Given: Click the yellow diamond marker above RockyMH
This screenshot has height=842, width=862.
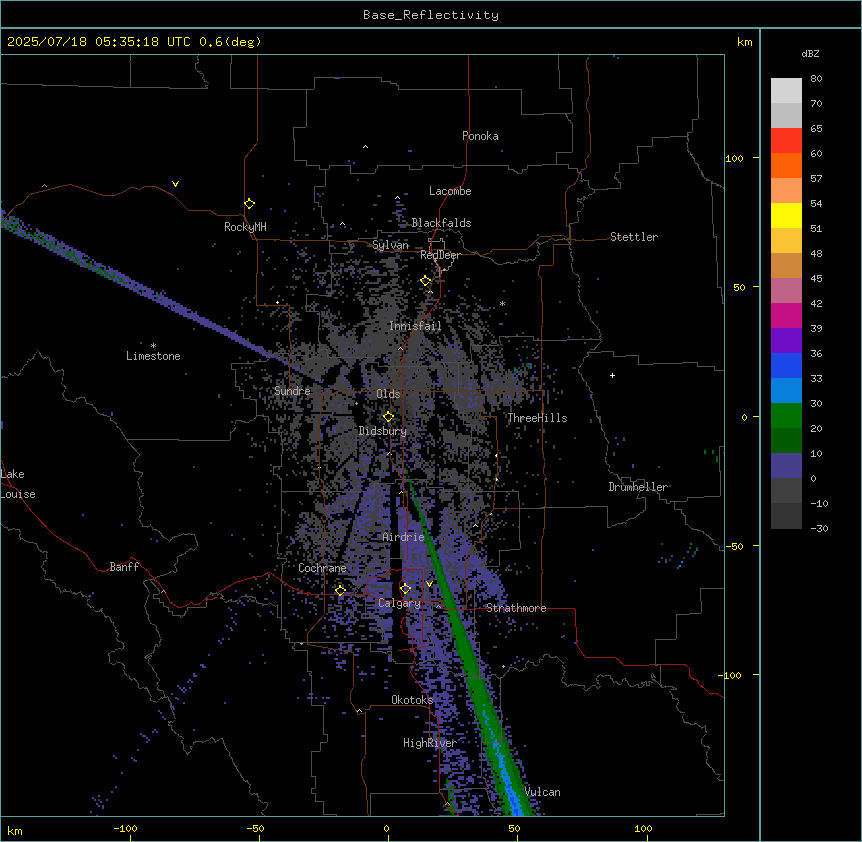Looking at the screenshot, I should [x=250, y=204].
